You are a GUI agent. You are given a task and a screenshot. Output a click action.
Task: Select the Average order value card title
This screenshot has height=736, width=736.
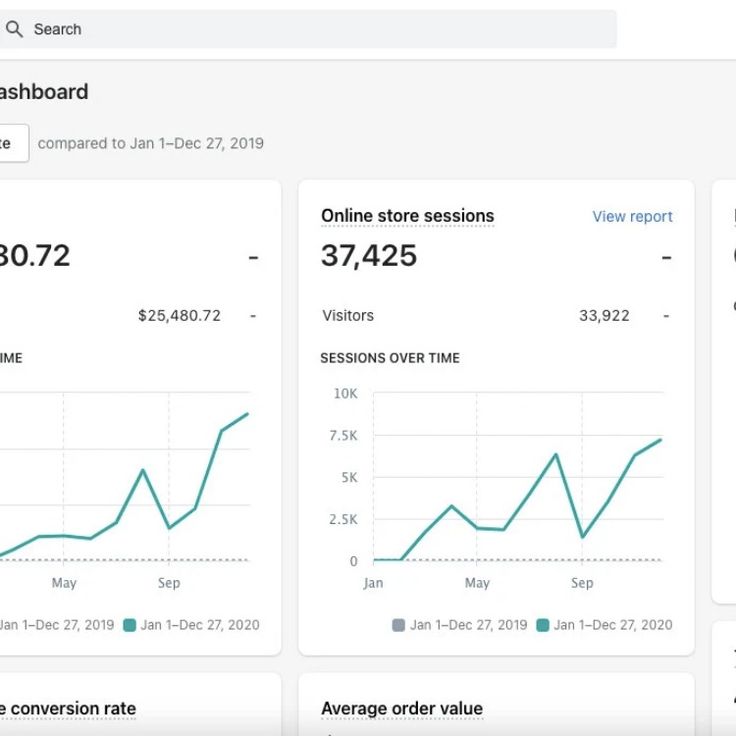402,709
